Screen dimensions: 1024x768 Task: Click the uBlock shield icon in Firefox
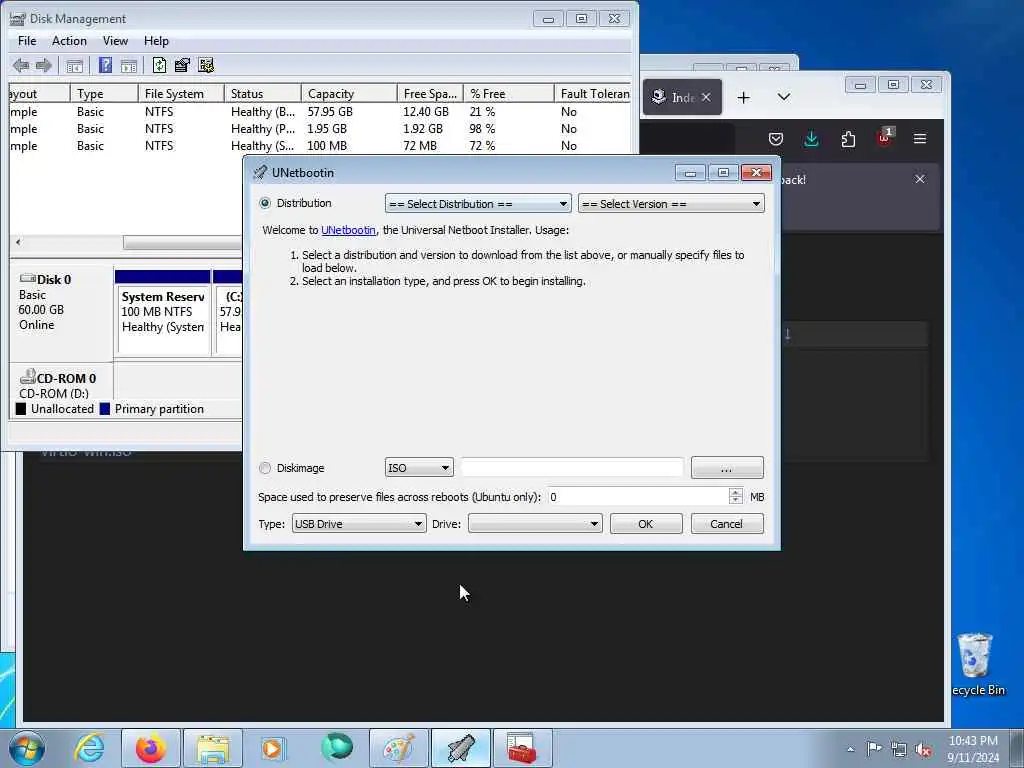click(x=884, y=138)
